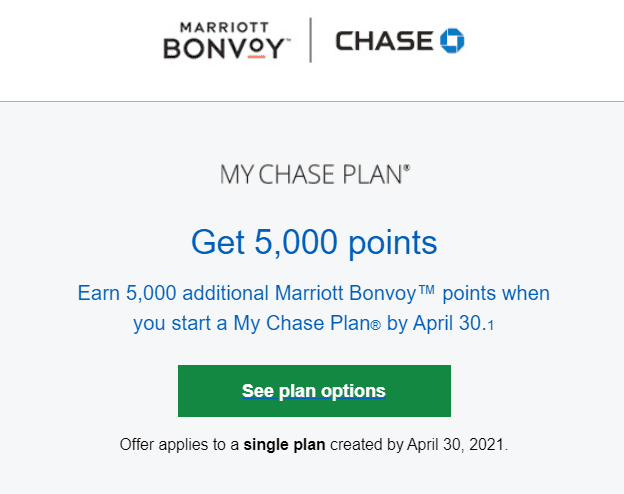The image size is (624, 494).
Task: Click the vertical divider between the two logos
Action: 310,40
